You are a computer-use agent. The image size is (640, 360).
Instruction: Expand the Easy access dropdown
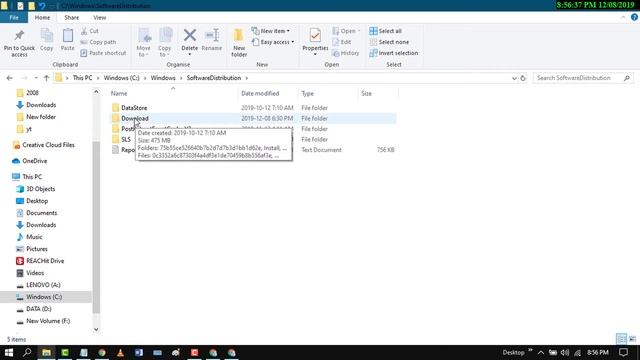(273, 42)
